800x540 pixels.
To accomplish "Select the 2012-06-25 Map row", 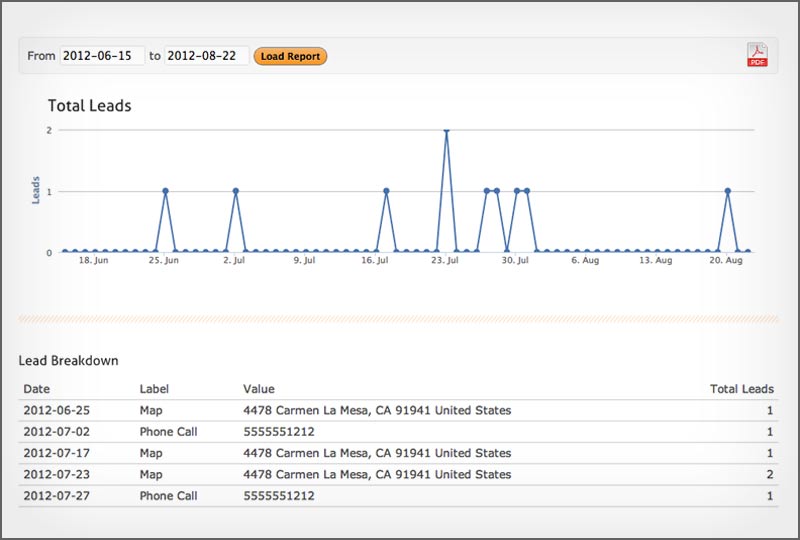I will click(398, 411).
